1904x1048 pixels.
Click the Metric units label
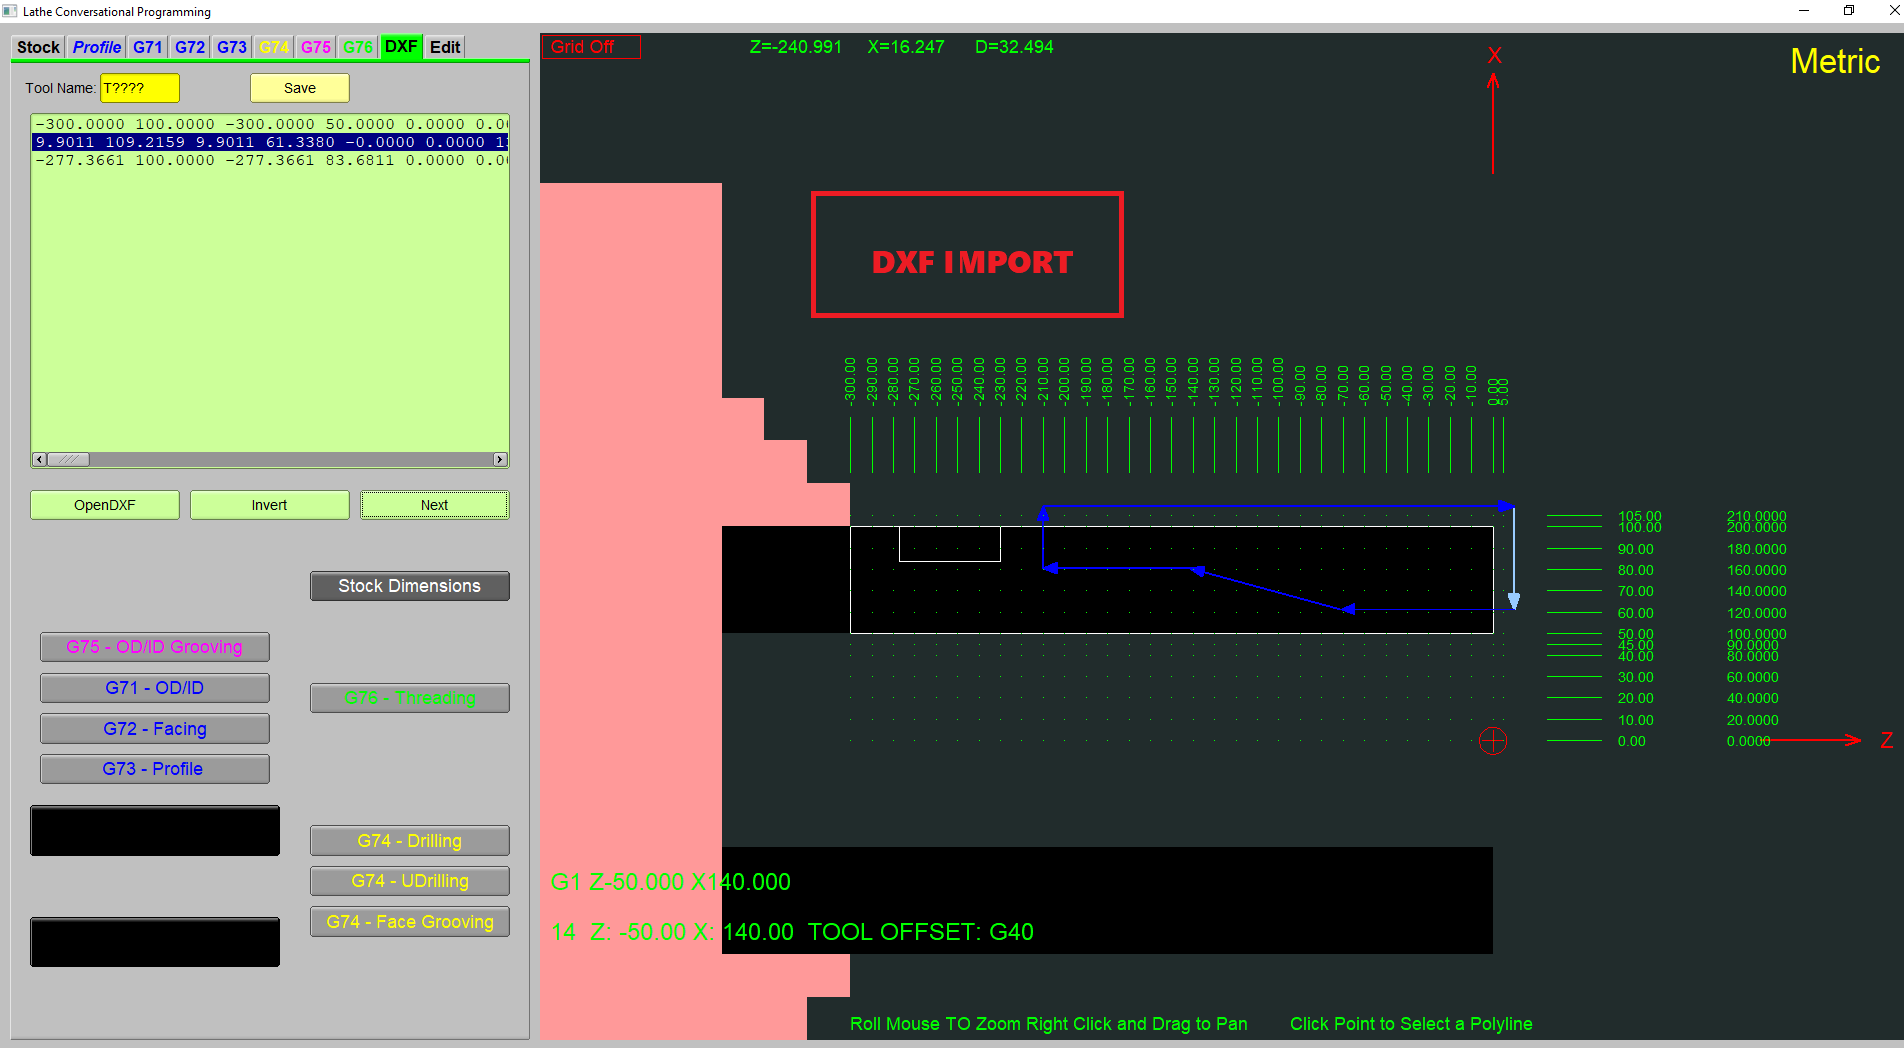[x=1834, y=62]
